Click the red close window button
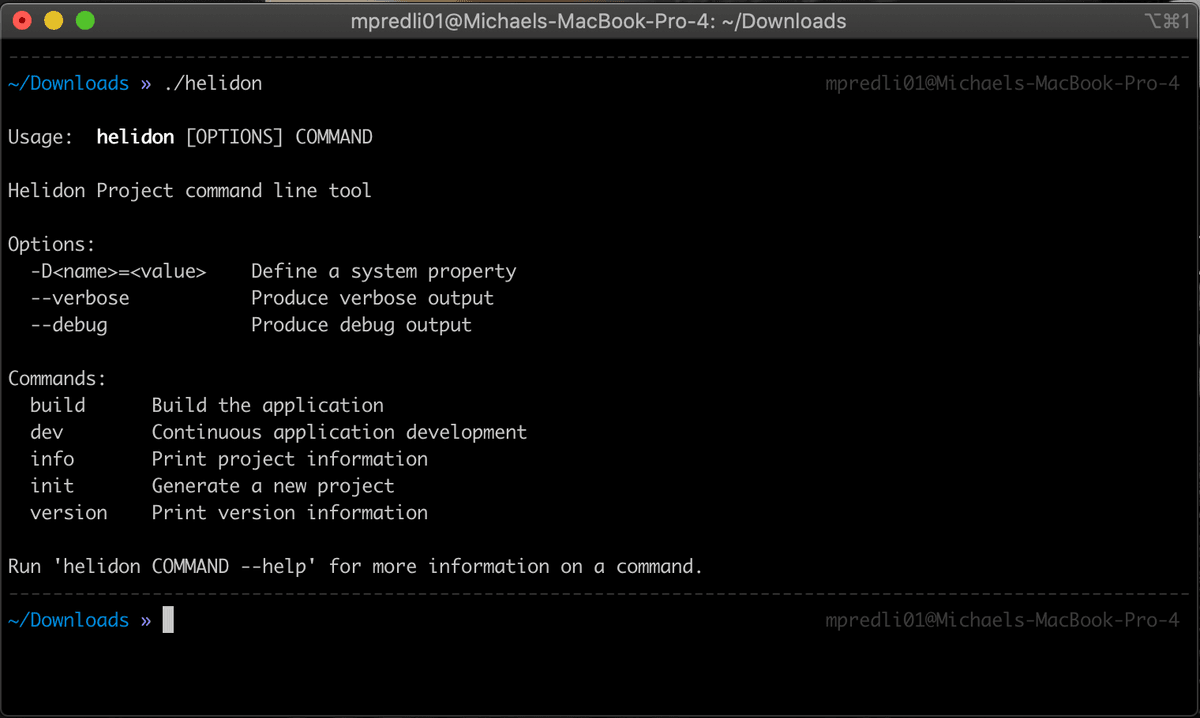 click(x=24, y=20)
